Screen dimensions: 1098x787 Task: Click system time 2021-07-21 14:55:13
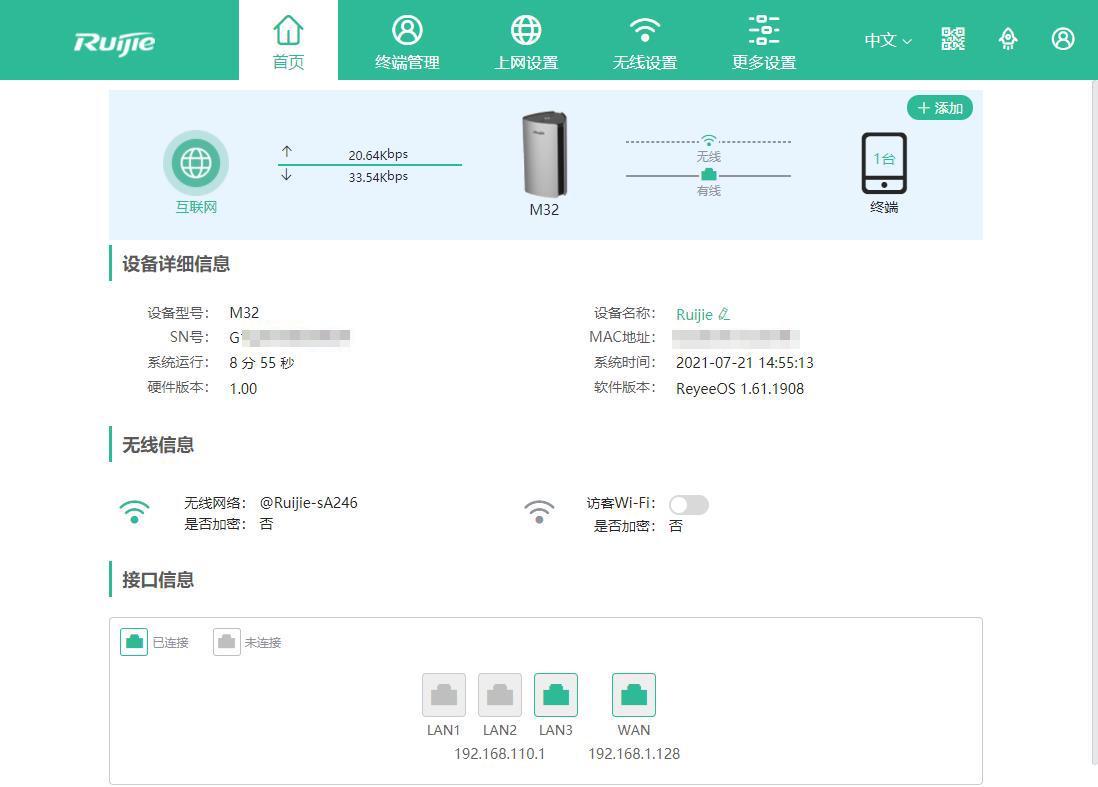[744, 363]
